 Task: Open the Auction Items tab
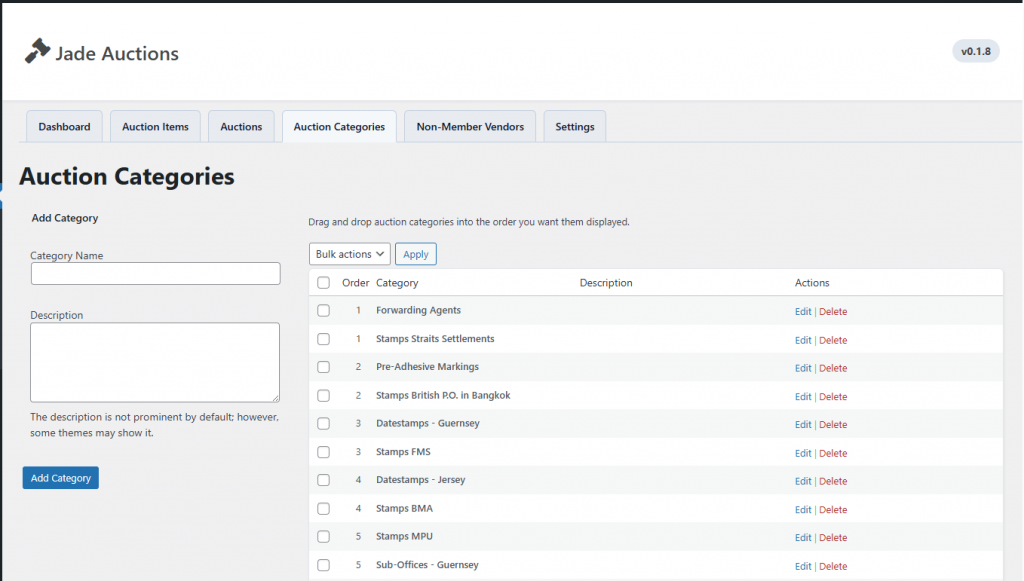coord(155,127)
